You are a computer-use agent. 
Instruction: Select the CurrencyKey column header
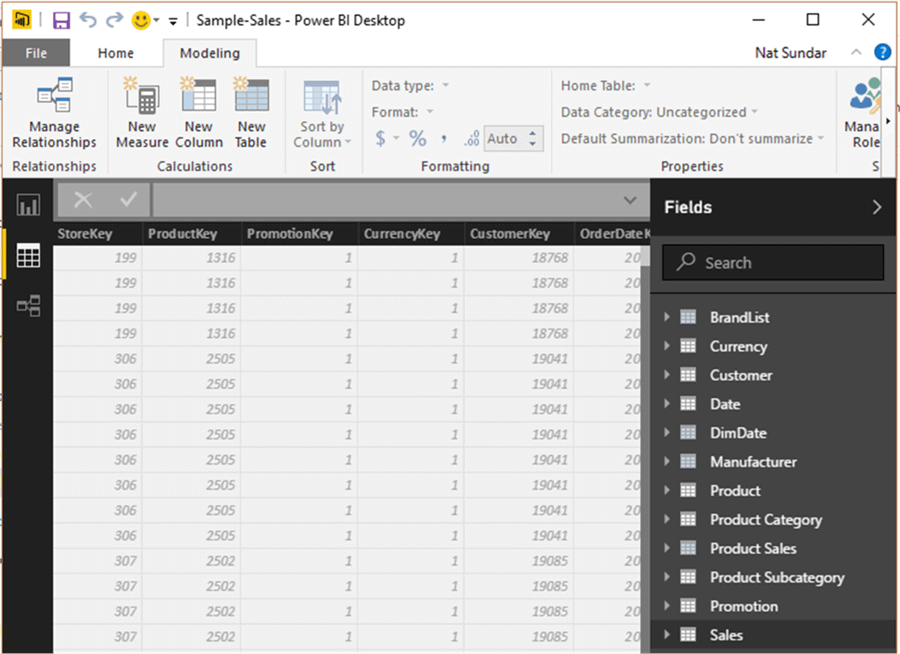coord(412,234)
